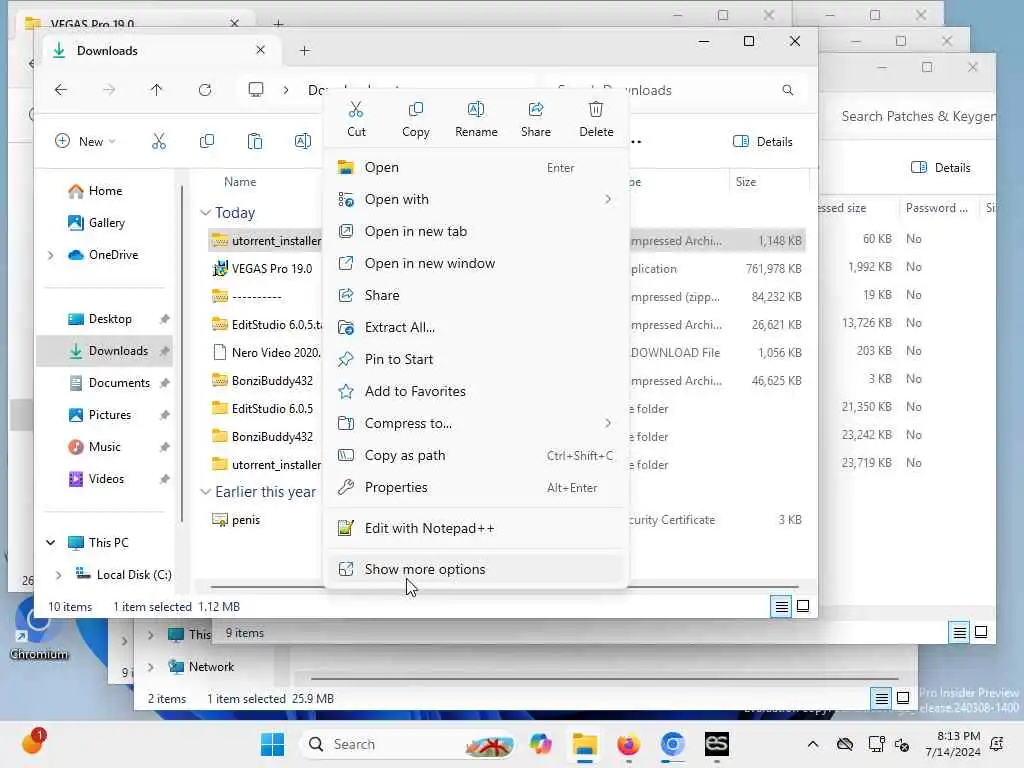Open Properties from context menu

point(476,487)
